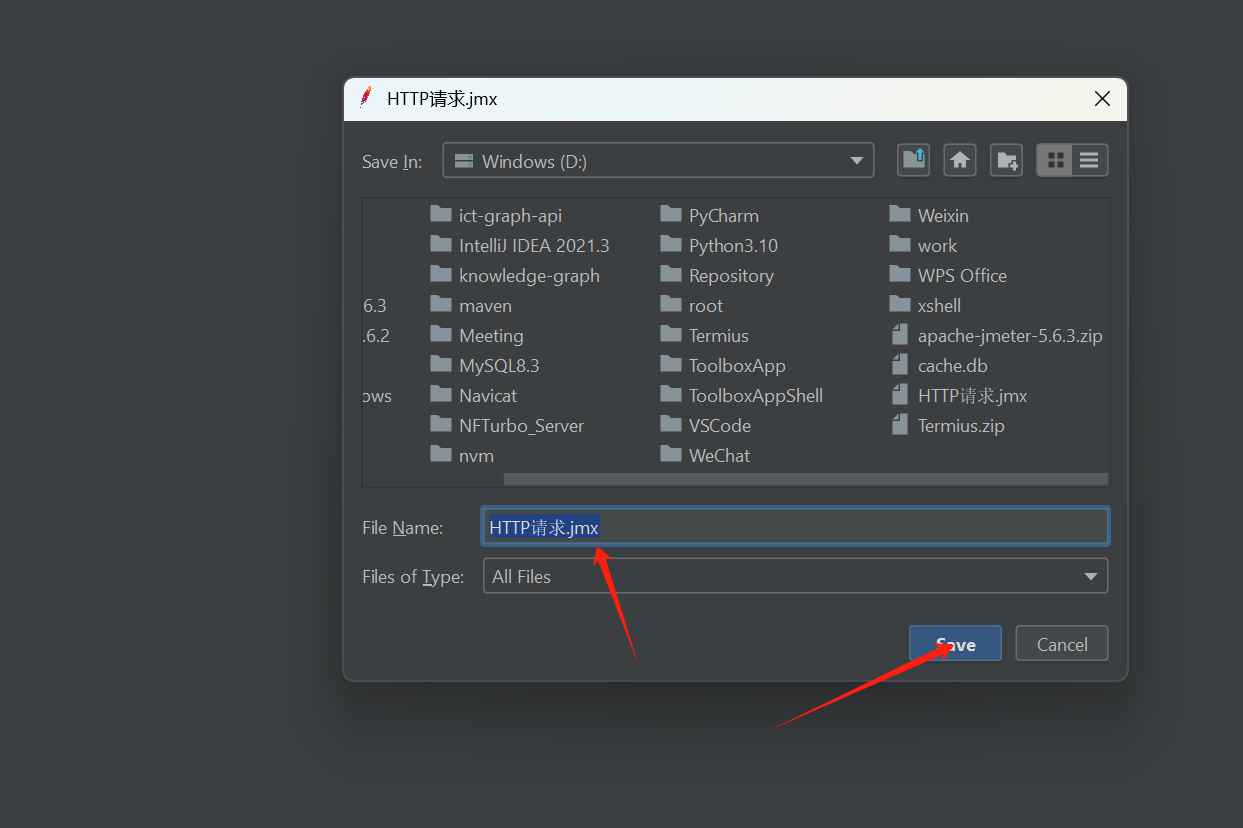Select the ToolboxAppShell folder
Image resolution: width=1243 pixels, height=828 pixels.
coord(742,395)
